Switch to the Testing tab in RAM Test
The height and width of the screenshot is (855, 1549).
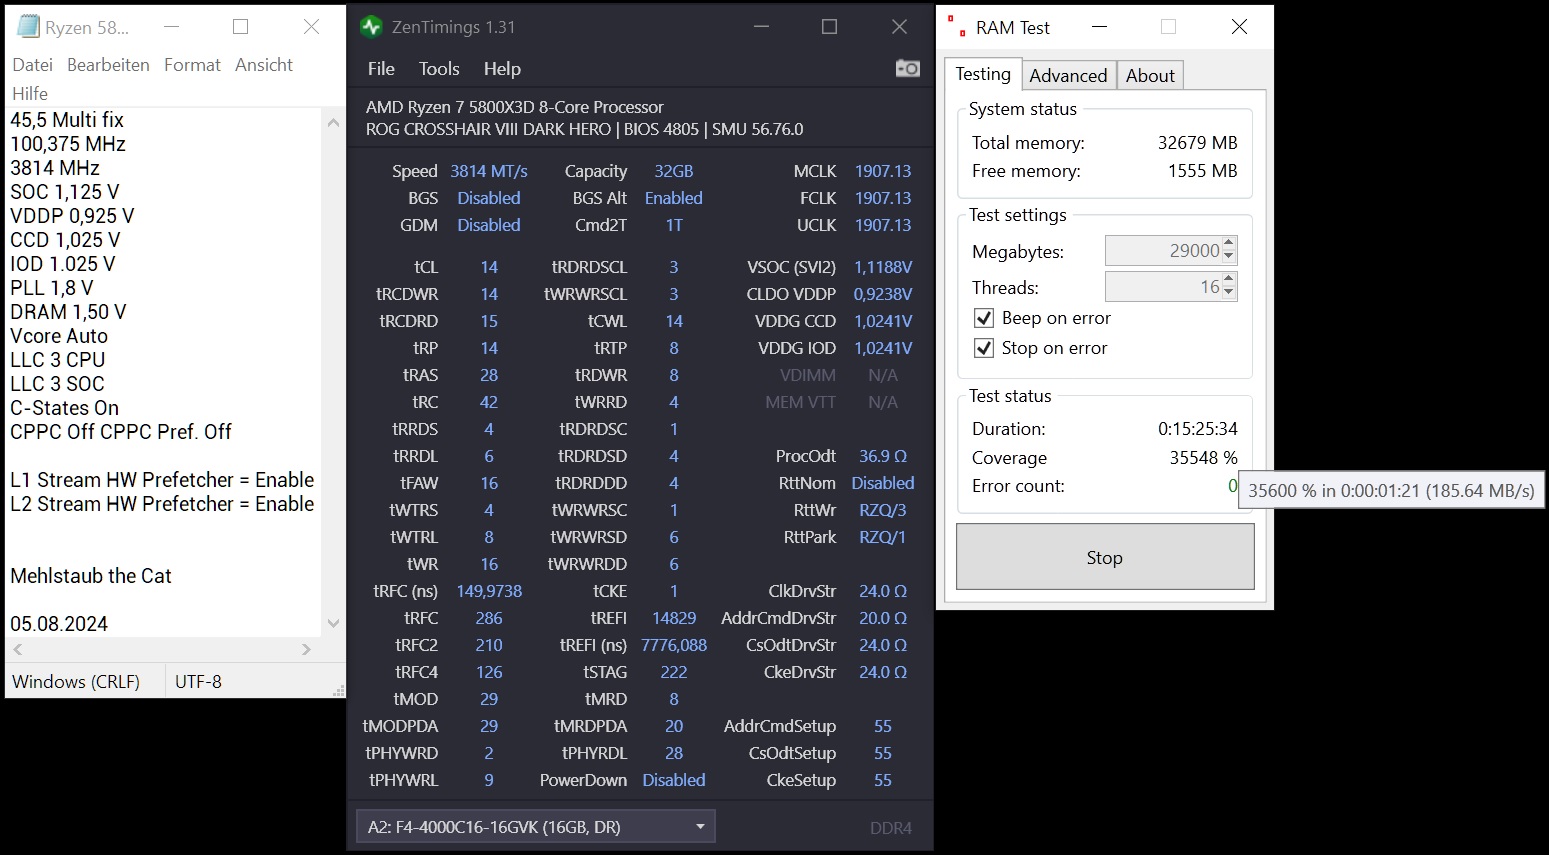pyautogui.click(x=983, y=74)
